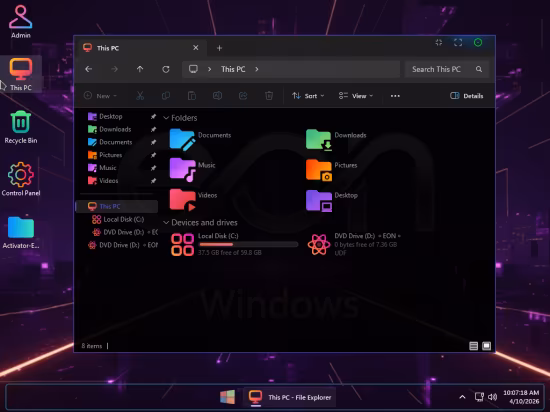Click the Cut scissors icon
Viewport: 550px width, 412px height.
click(140, 95)
